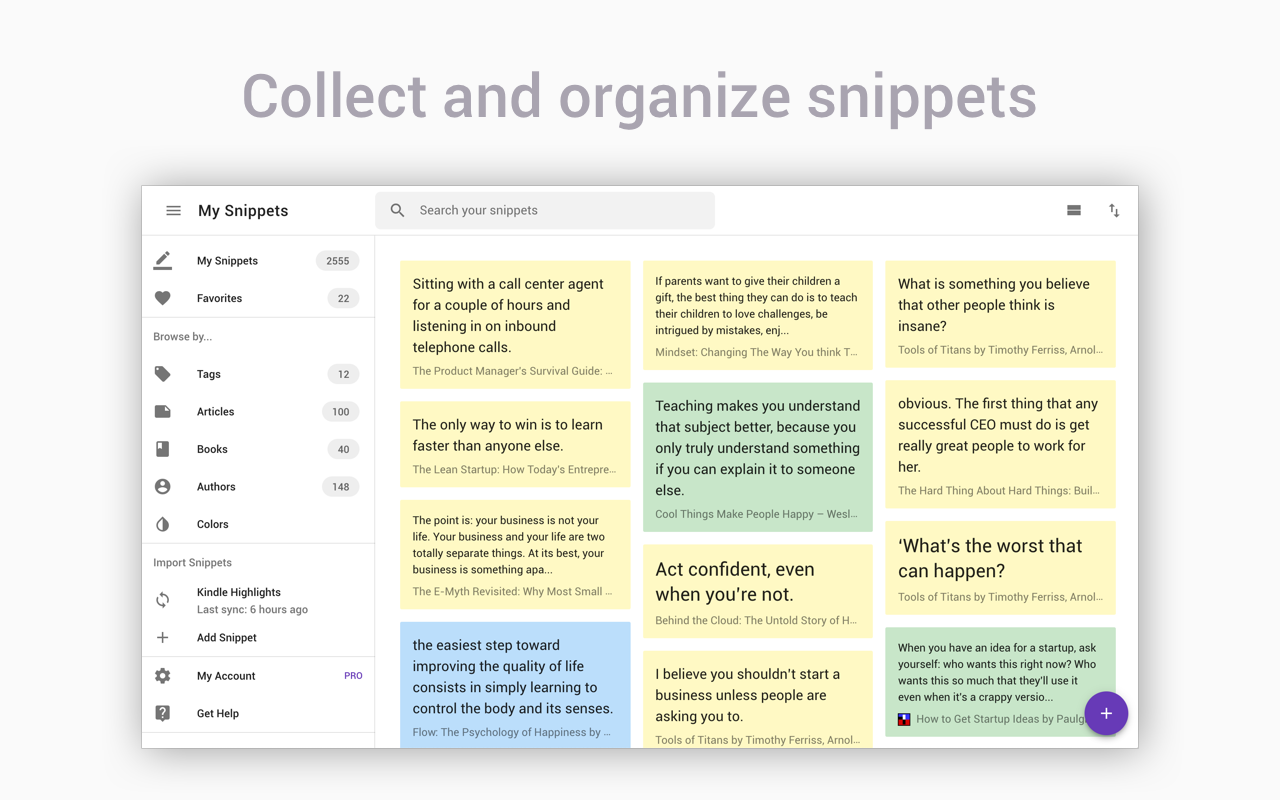Click the Books icon in the sidebar

pyautogui.click(x=163, y=448)
